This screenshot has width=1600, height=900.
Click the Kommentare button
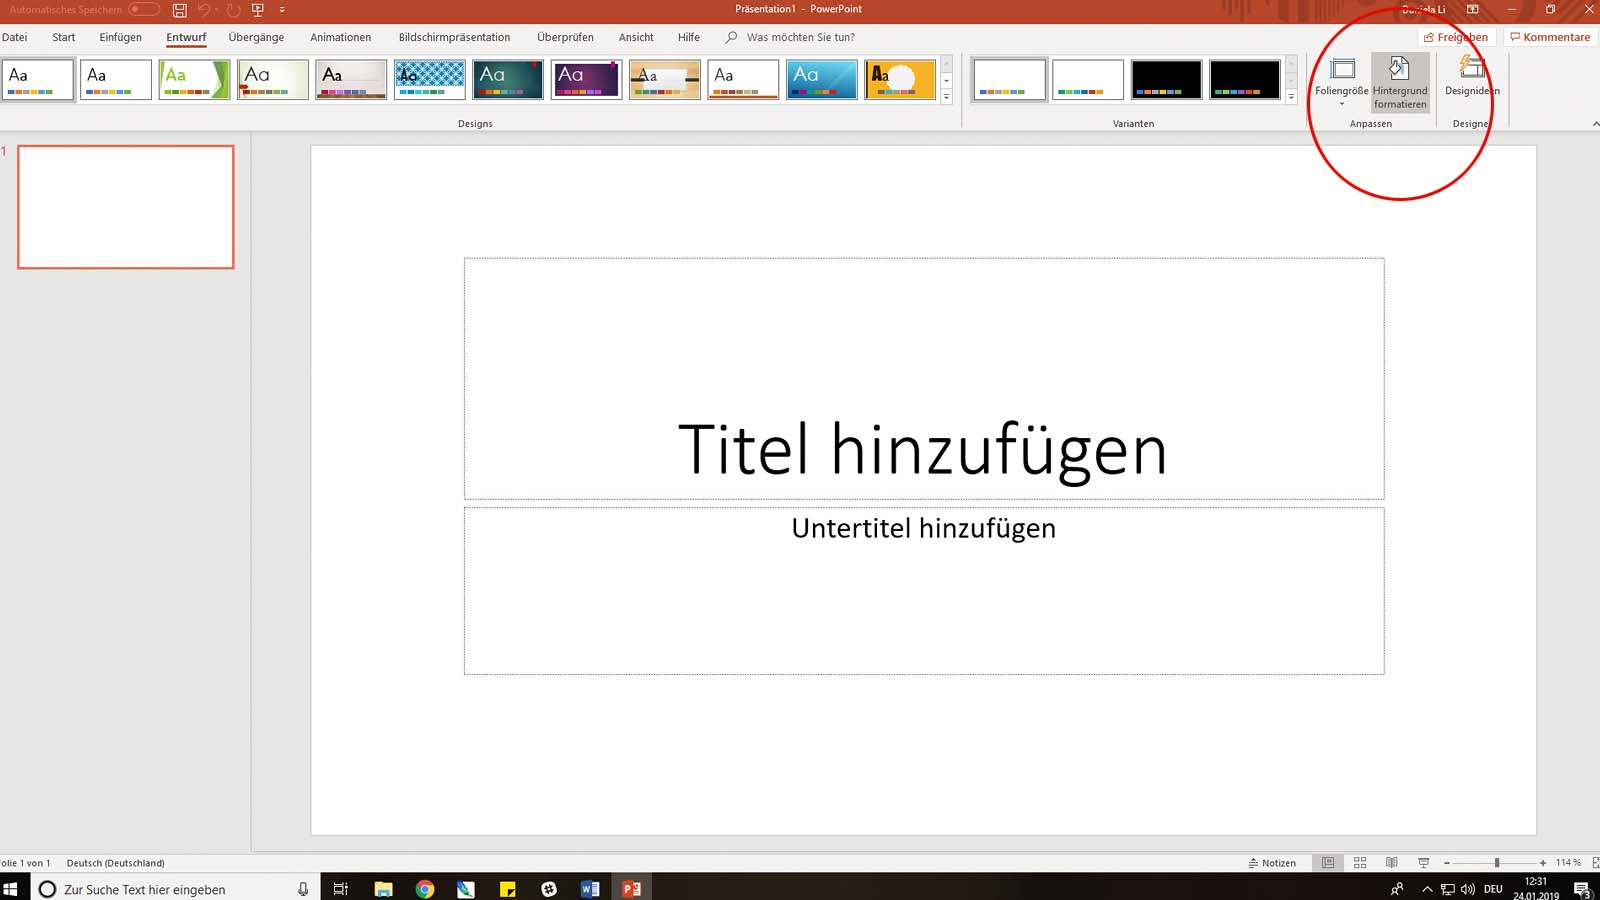click(x=1550, y=37)
